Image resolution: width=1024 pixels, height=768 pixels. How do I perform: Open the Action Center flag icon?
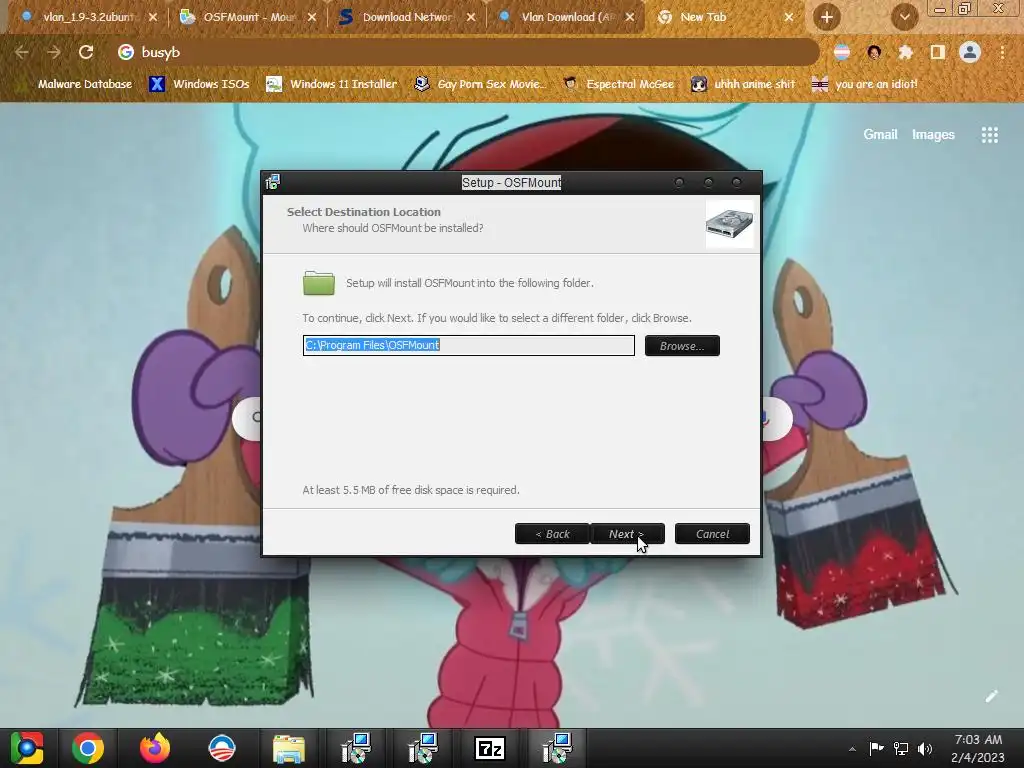point(876,748)
